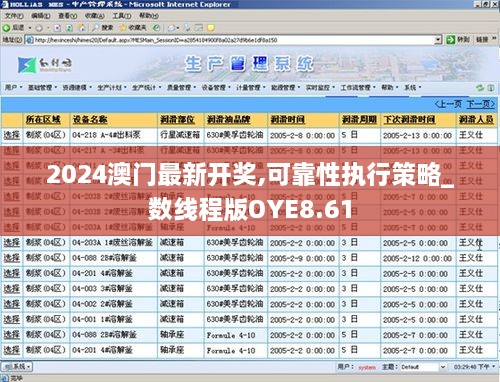Click the Refresh icon in IE toolbar
This screenshot has width=500, height=382.
pos(69,28)
